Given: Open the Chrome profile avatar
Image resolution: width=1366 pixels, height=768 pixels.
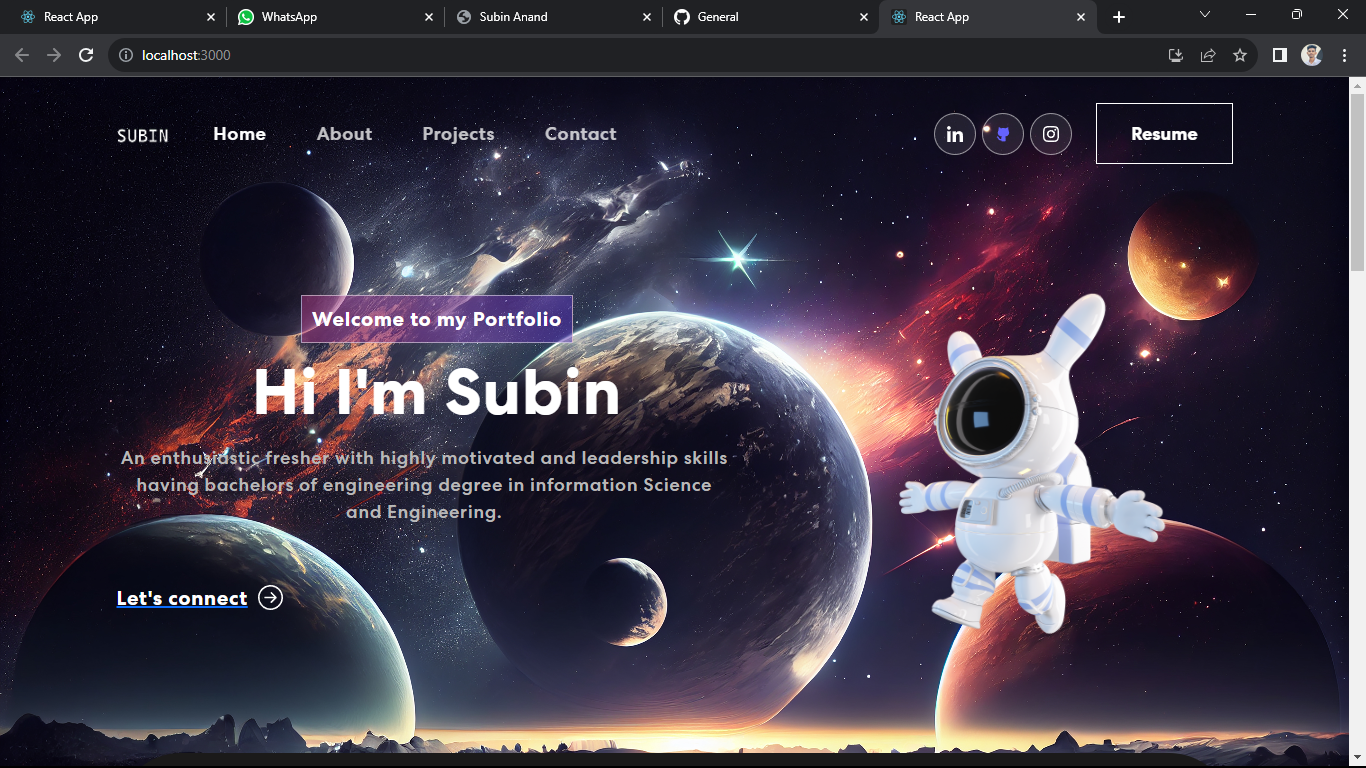Looking at the screenshot, I should click(x=1312, y=55).
